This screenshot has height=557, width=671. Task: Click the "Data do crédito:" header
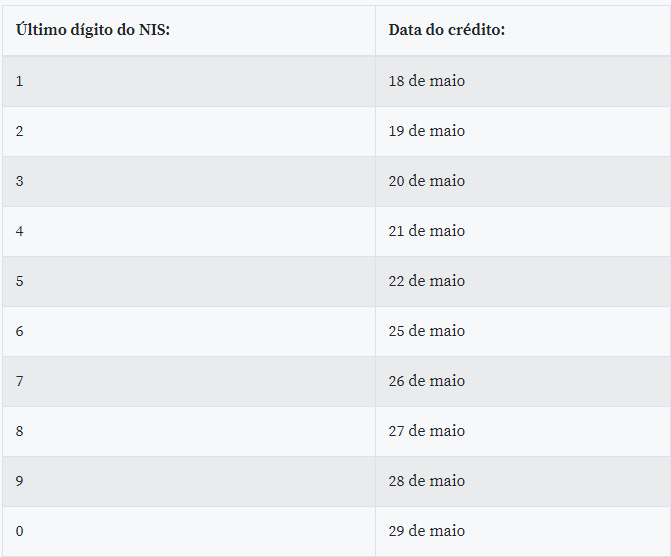pos(446,30)
